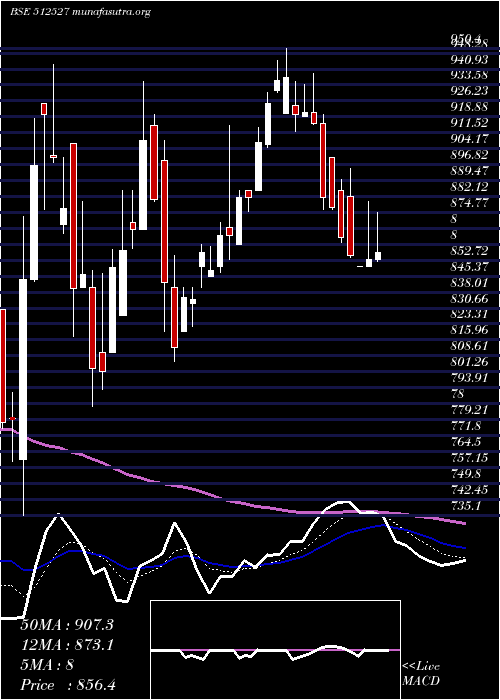Select the 757.15 price level label
Viewport: 500px width, 700px height.
[469, 458]
